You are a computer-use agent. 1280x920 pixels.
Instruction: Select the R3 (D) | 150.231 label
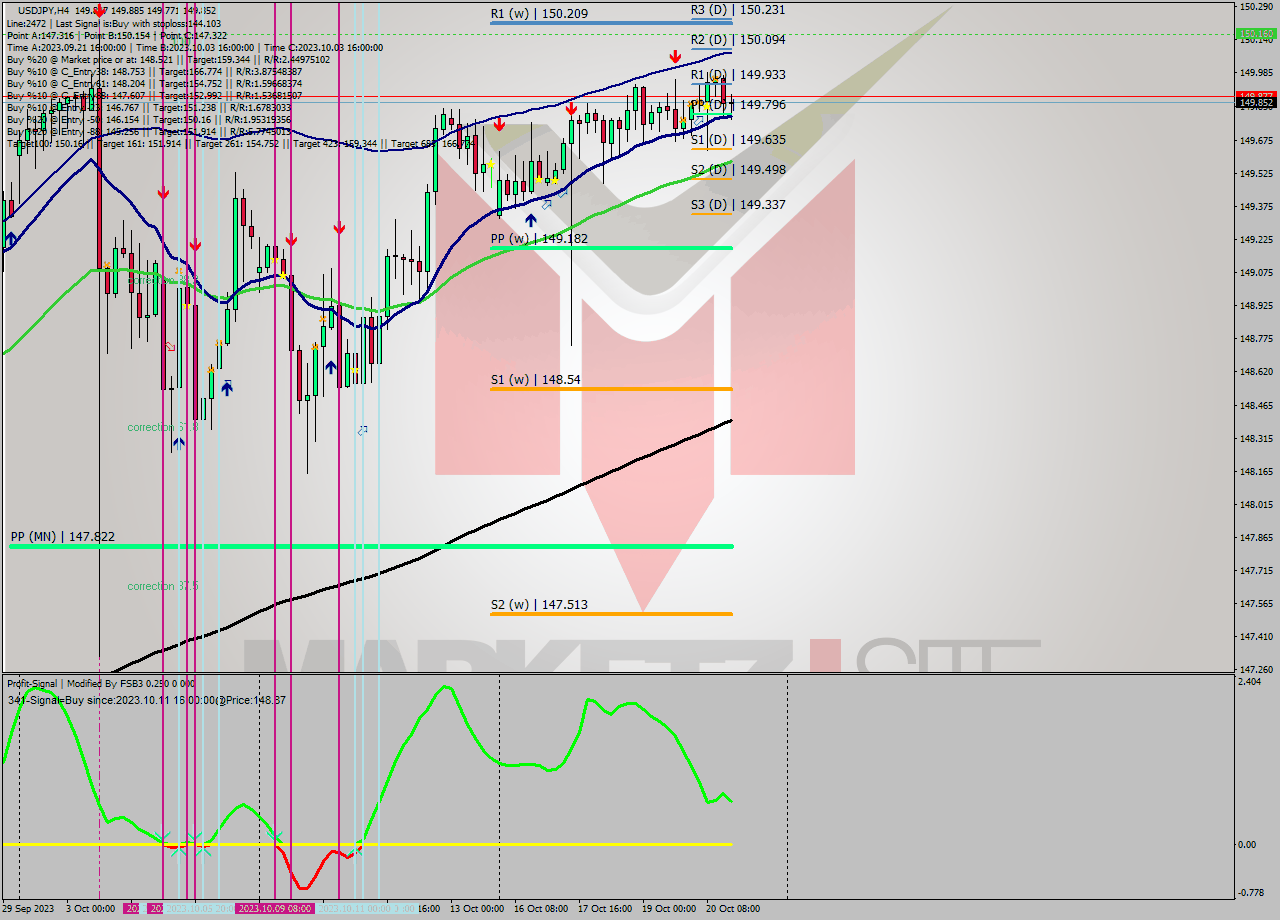738,9
